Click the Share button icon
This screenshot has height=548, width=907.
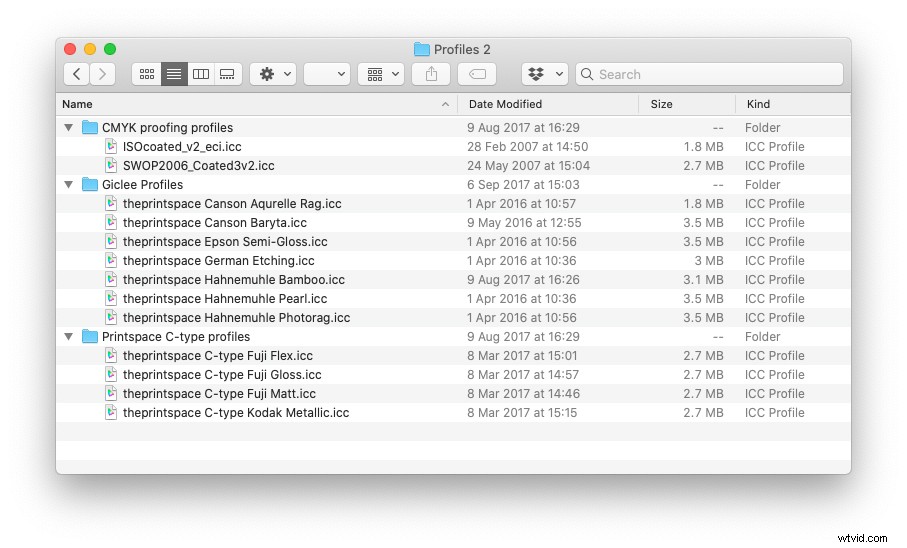tap(432, 74)
